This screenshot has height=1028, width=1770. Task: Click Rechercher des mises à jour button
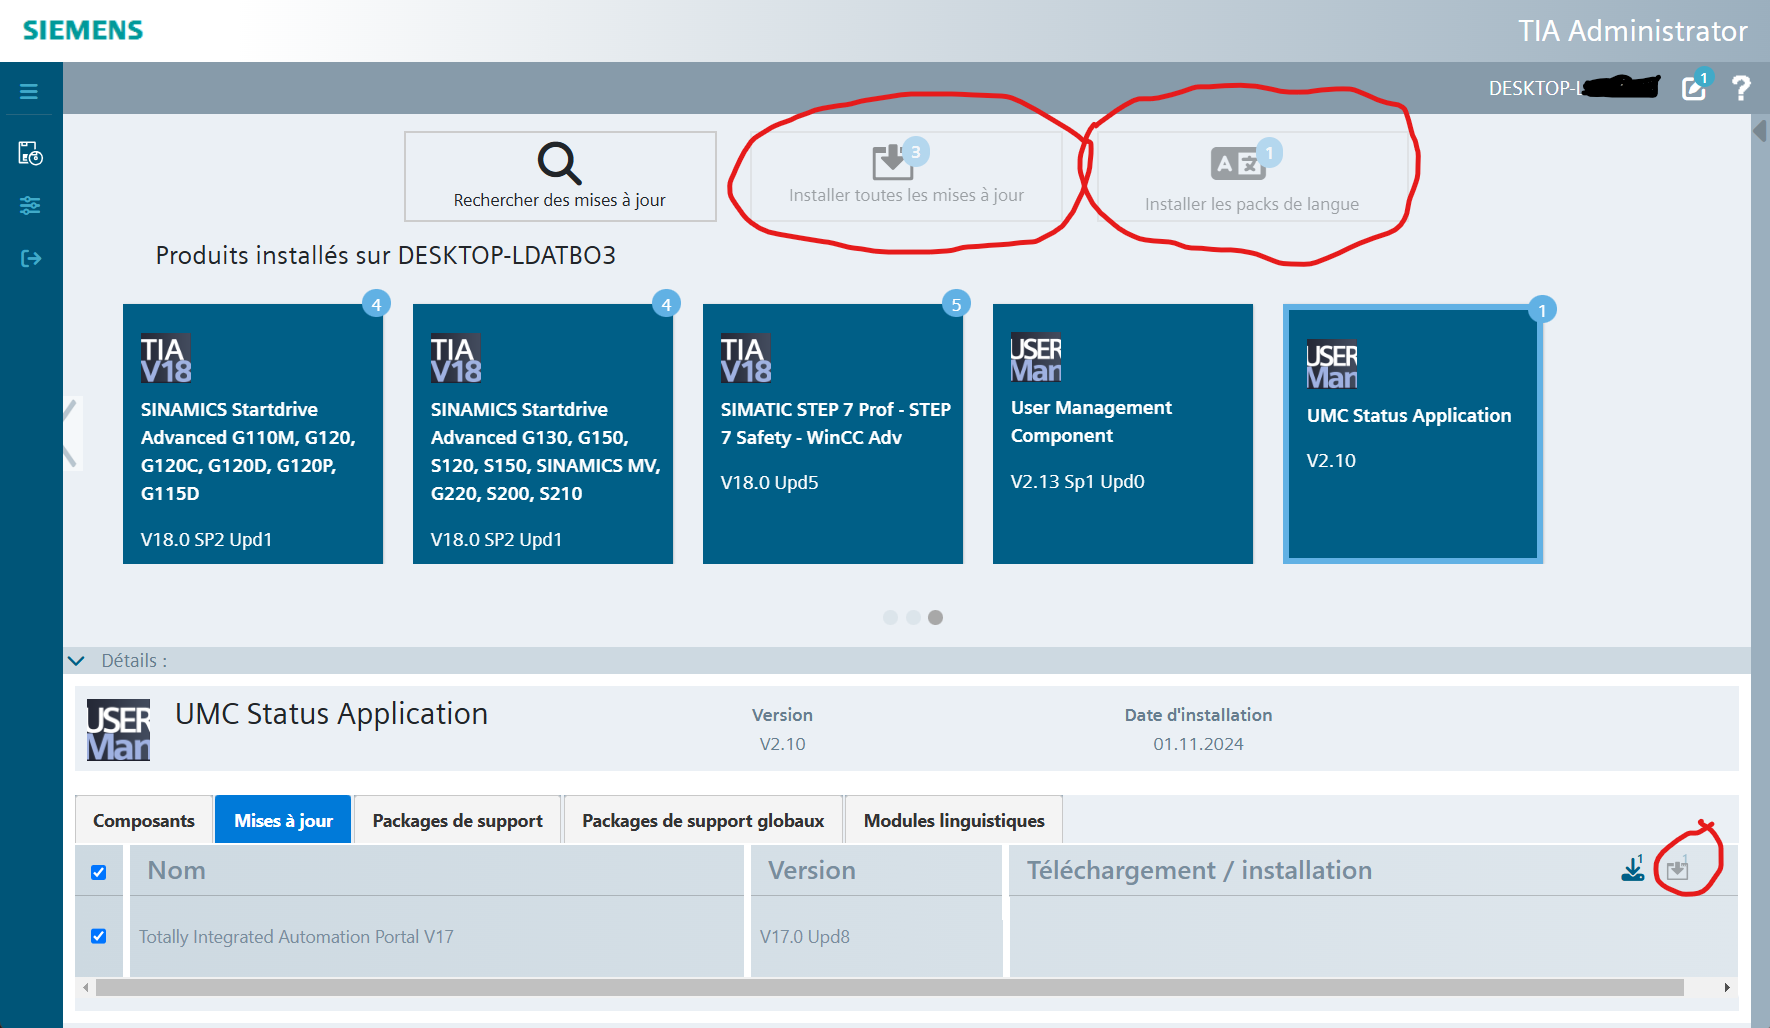click(560, 176)
